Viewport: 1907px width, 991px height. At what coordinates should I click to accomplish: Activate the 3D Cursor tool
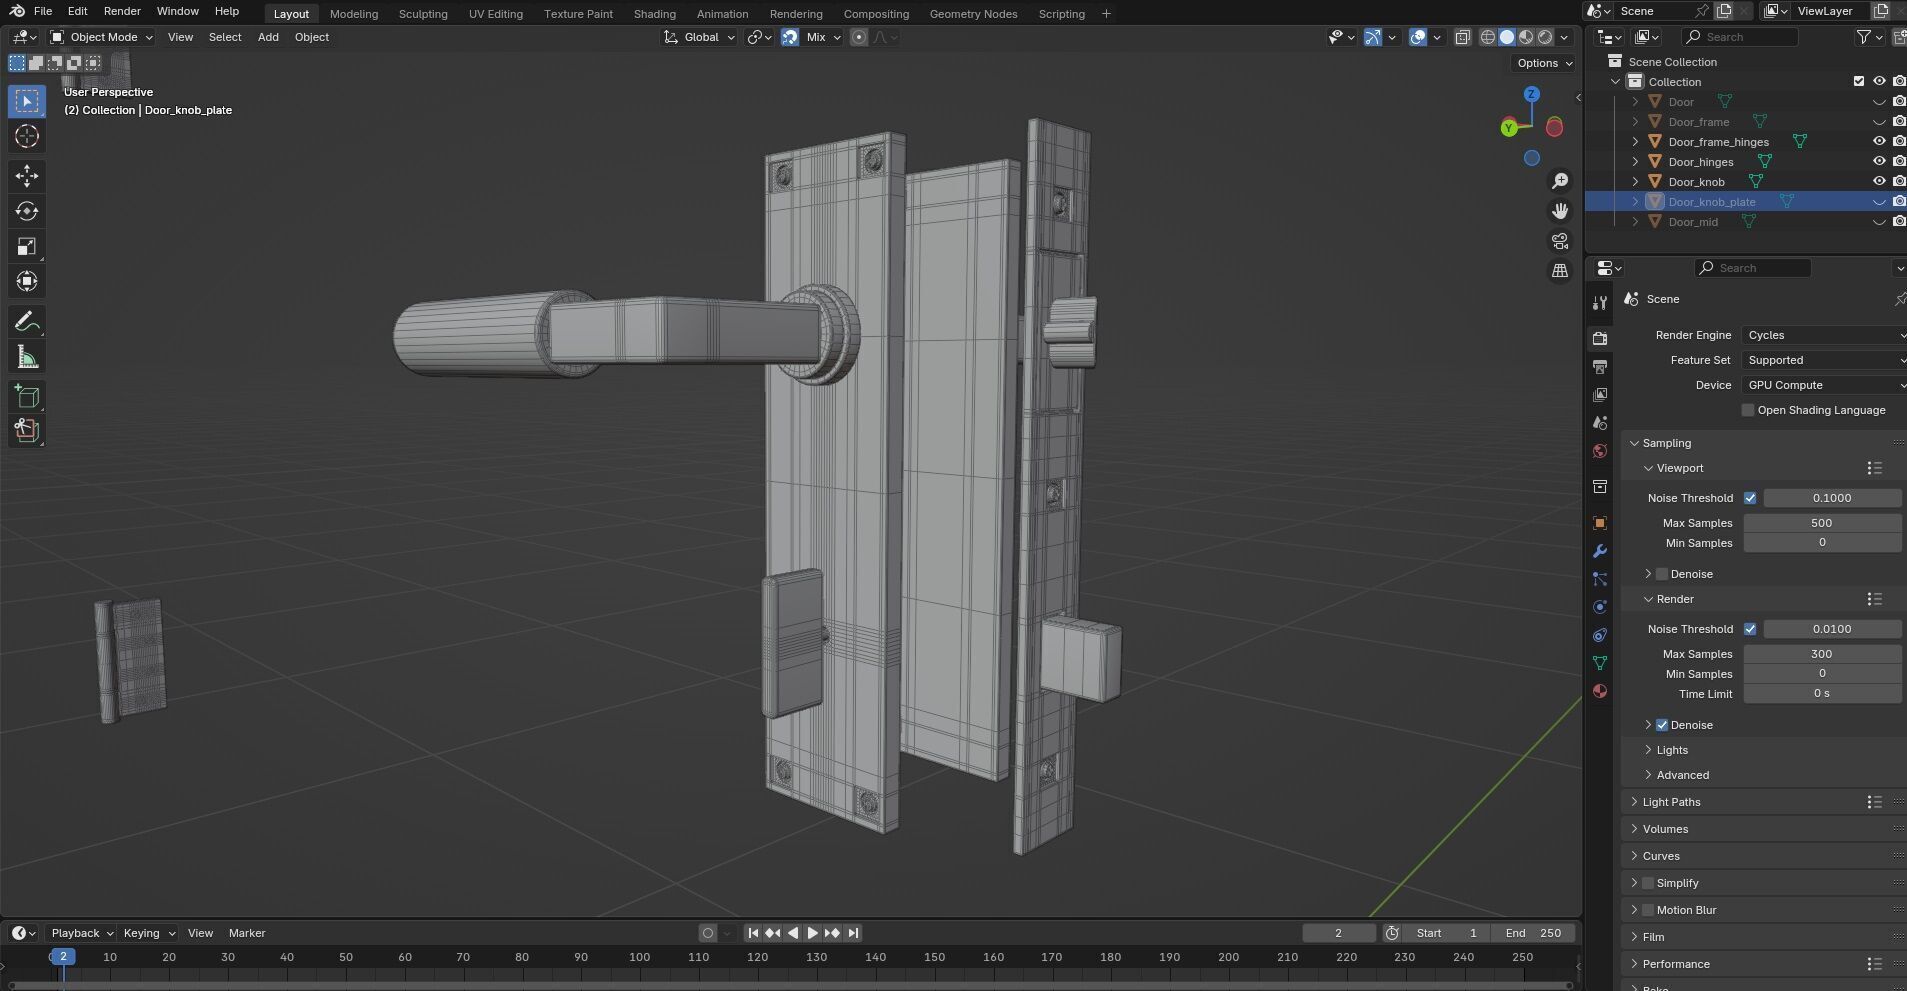pyautogui.click(x=27, y=137)
